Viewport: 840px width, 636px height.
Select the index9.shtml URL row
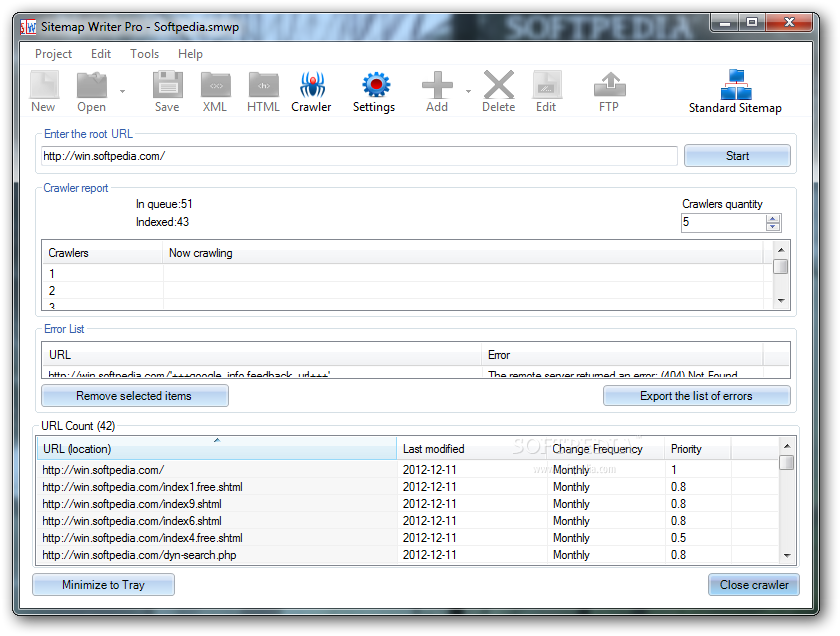[x=407, y=504]
